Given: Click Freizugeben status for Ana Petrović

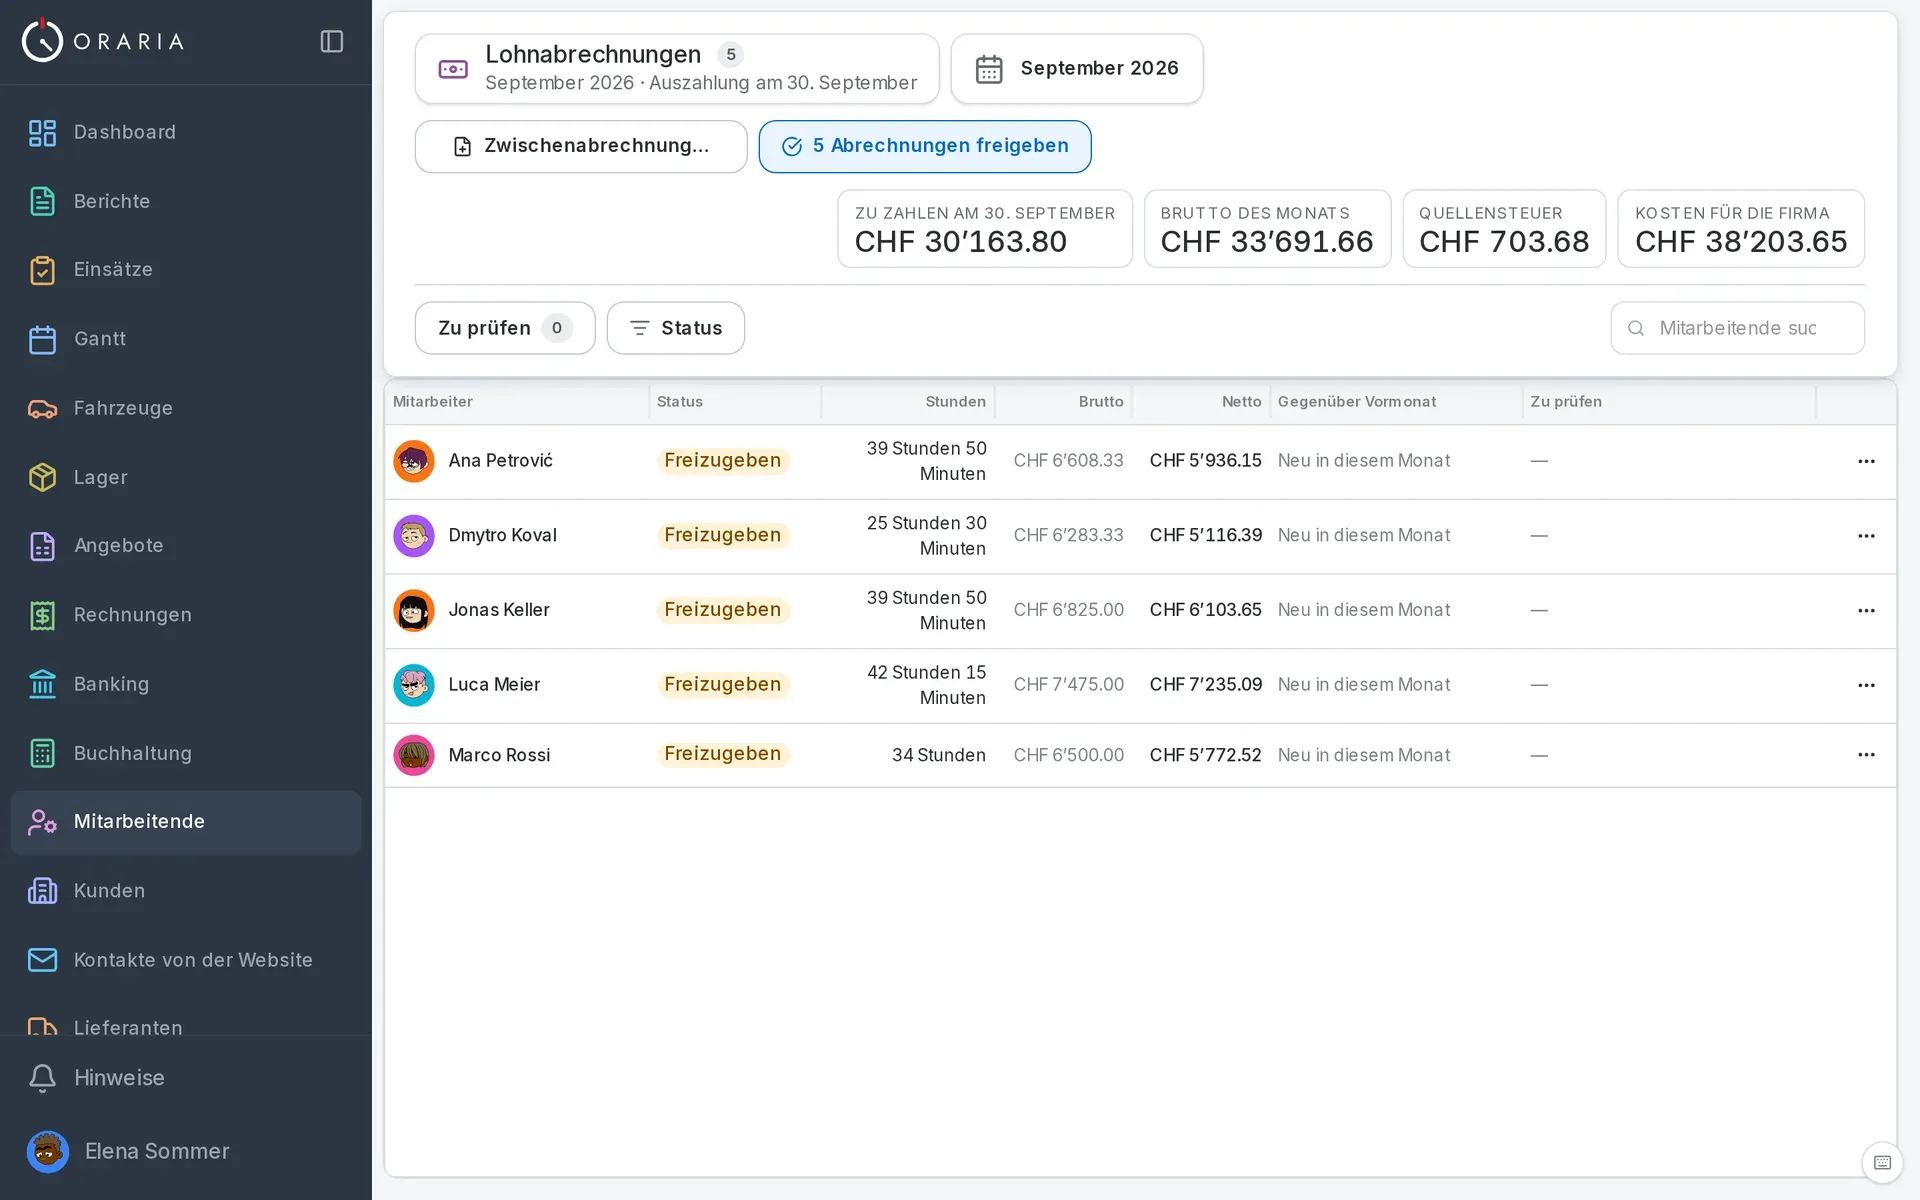Looking at the screenshot, I should point(723,461).
